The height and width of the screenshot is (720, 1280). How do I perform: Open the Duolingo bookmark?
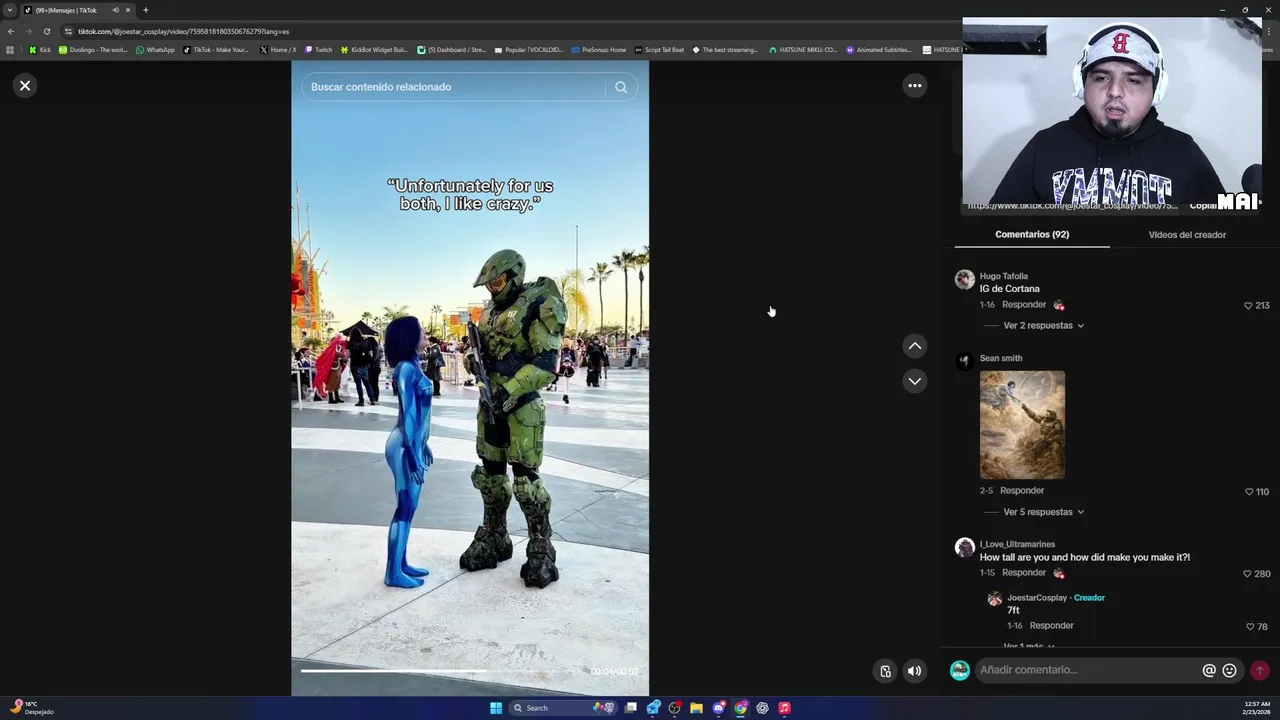[93, 49]
